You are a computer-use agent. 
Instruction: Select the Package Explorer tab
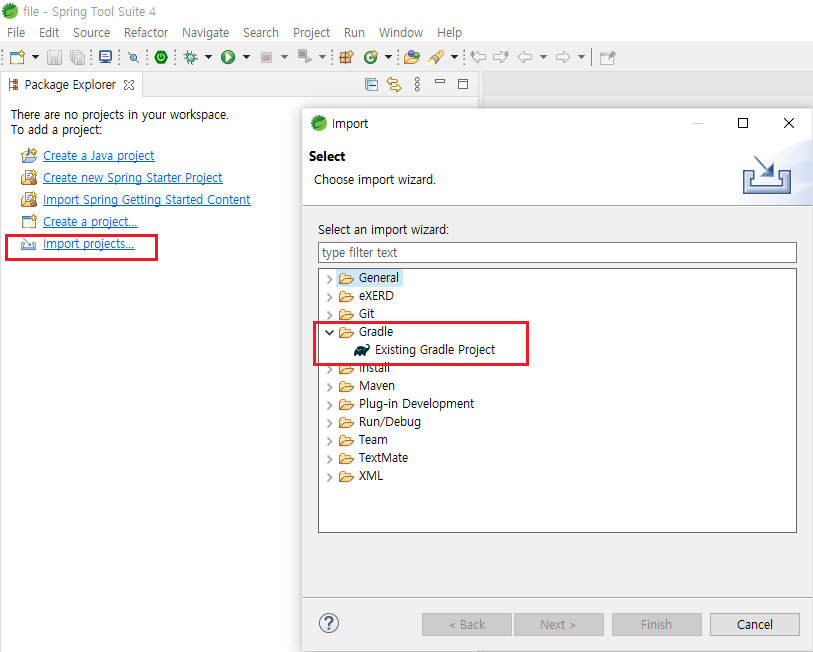click(70, 85)
